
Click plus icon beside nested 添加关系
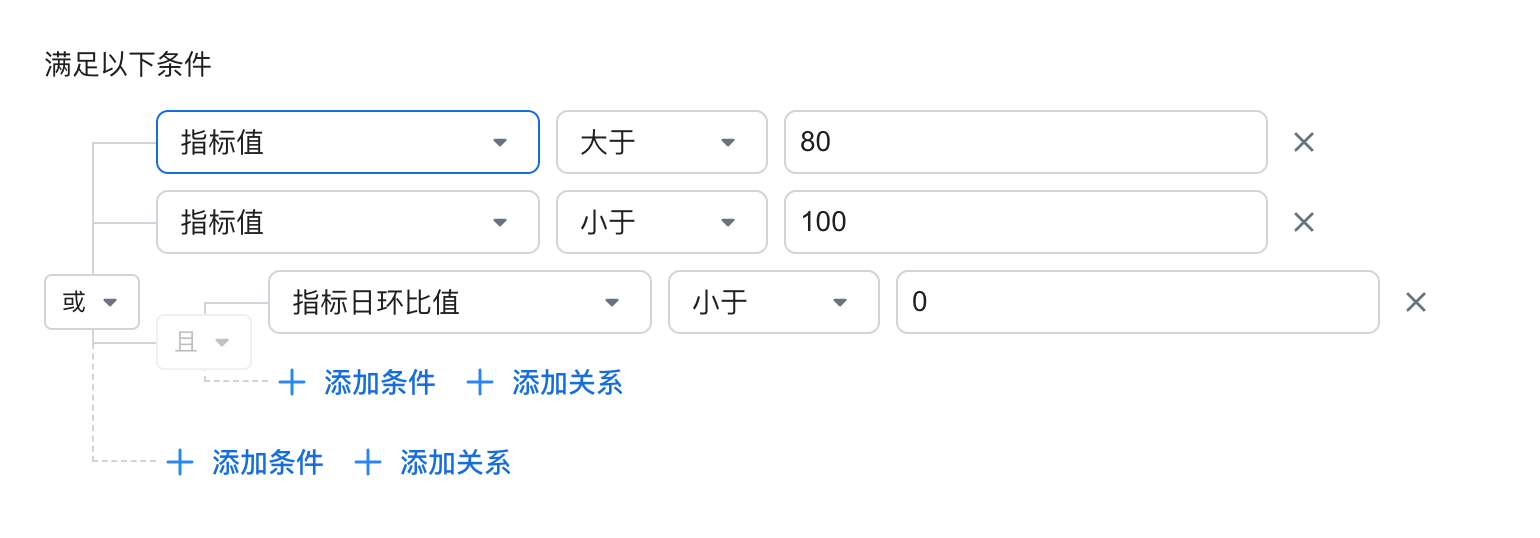tap(480, 382)
